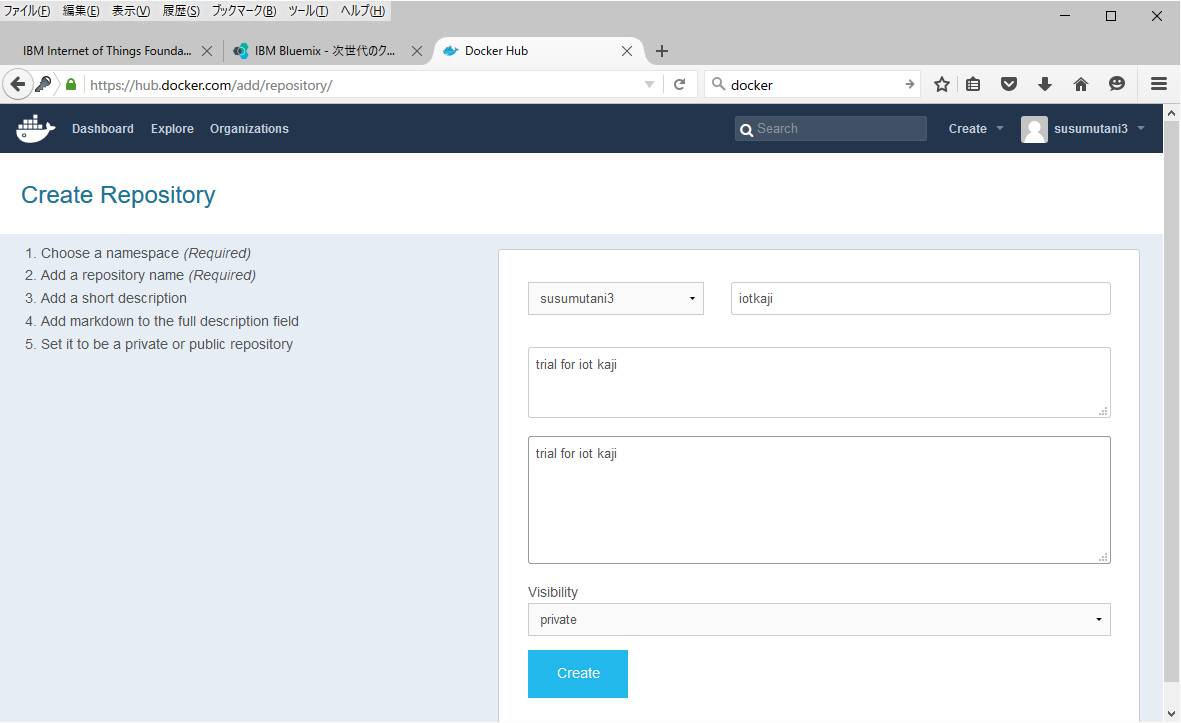Screen dimensions: 1181x723
Task: Reload the page with refresh icon
Action: pos(679,84)
